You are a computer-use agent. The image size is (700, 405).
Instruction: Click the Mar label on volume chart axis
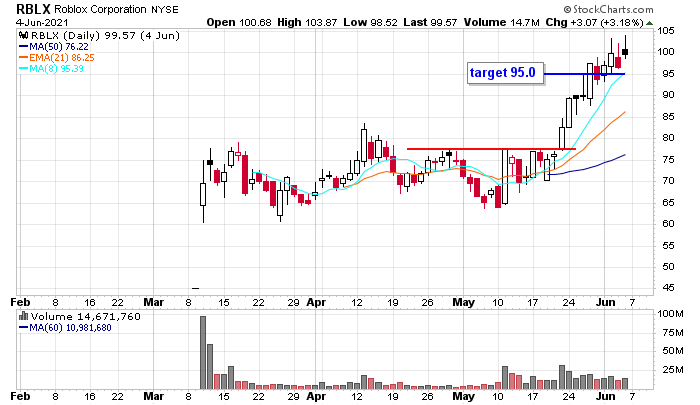[x=154, y=396]
